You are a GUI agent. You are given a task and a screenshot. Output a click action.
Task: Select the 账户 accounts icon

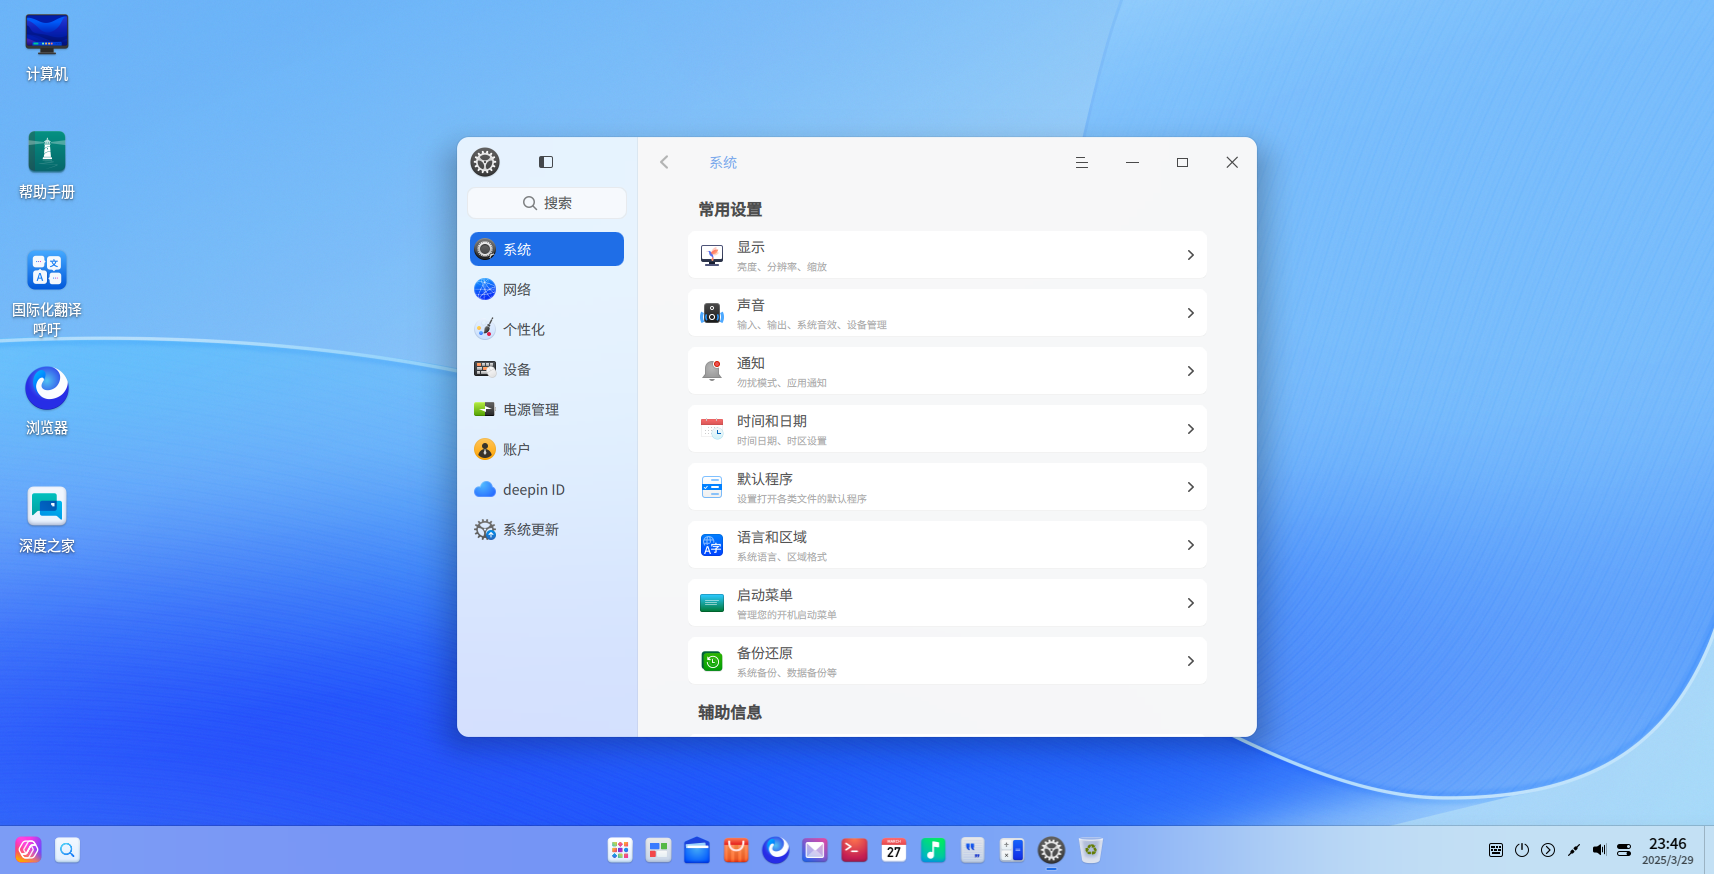[x=485, y=449]
